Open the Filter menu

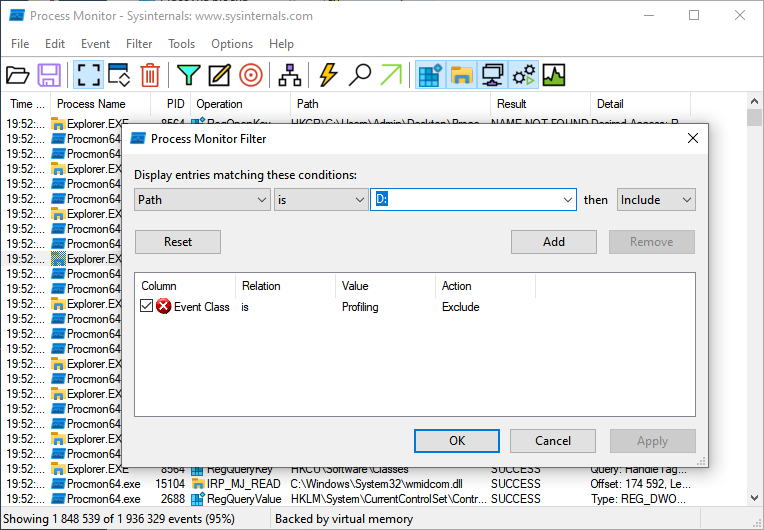tap(139, 44)
